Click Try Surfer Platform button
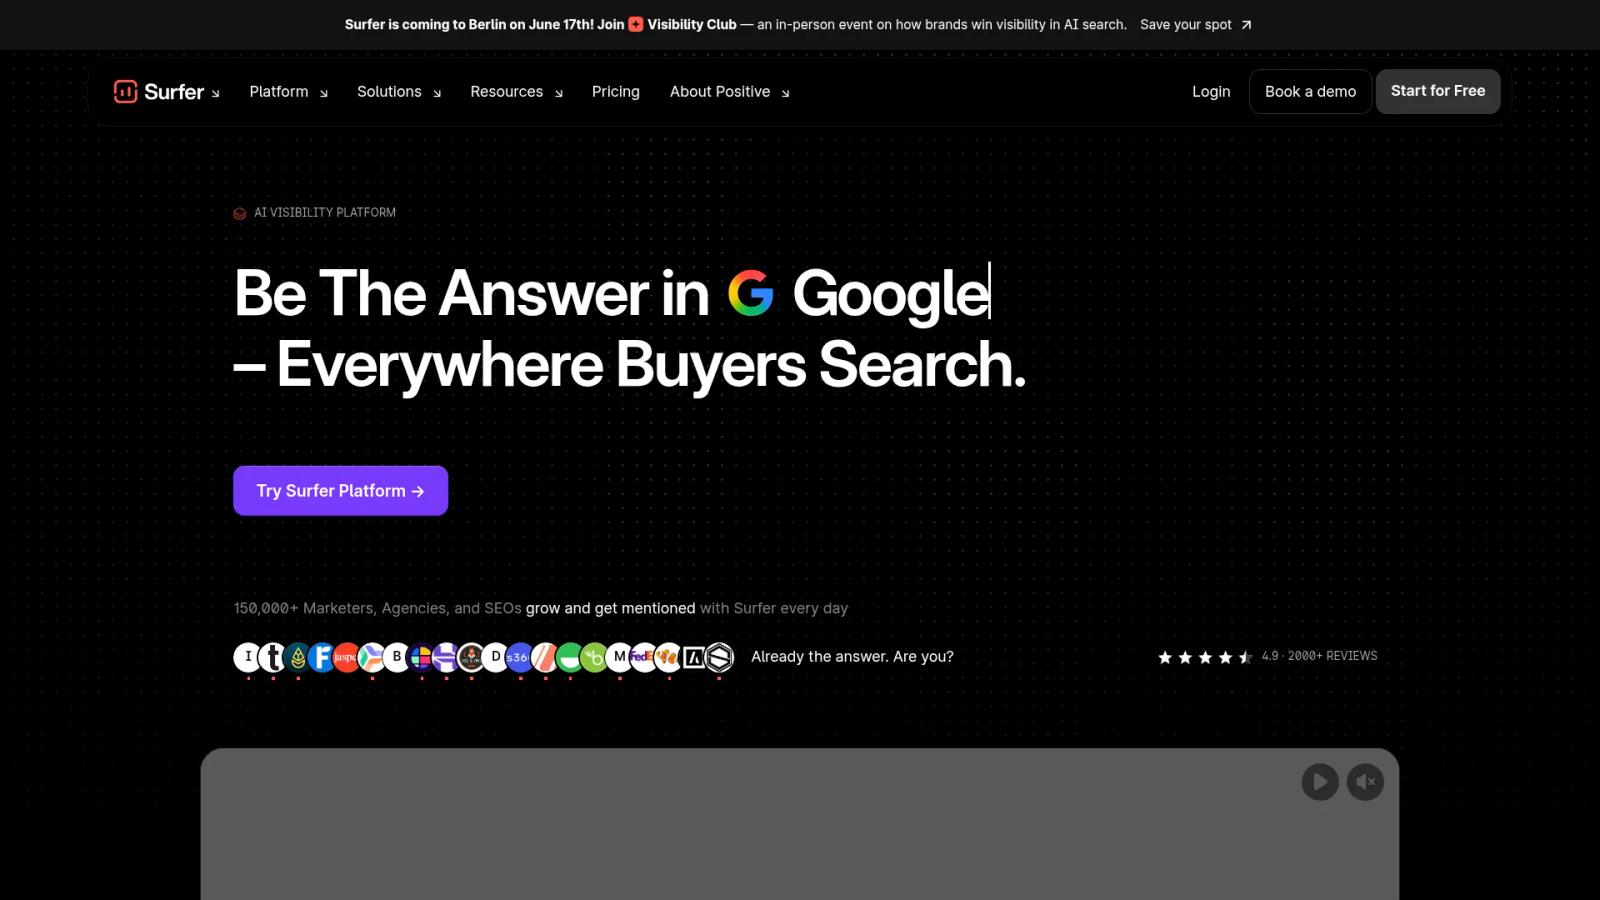 [340, 491]
